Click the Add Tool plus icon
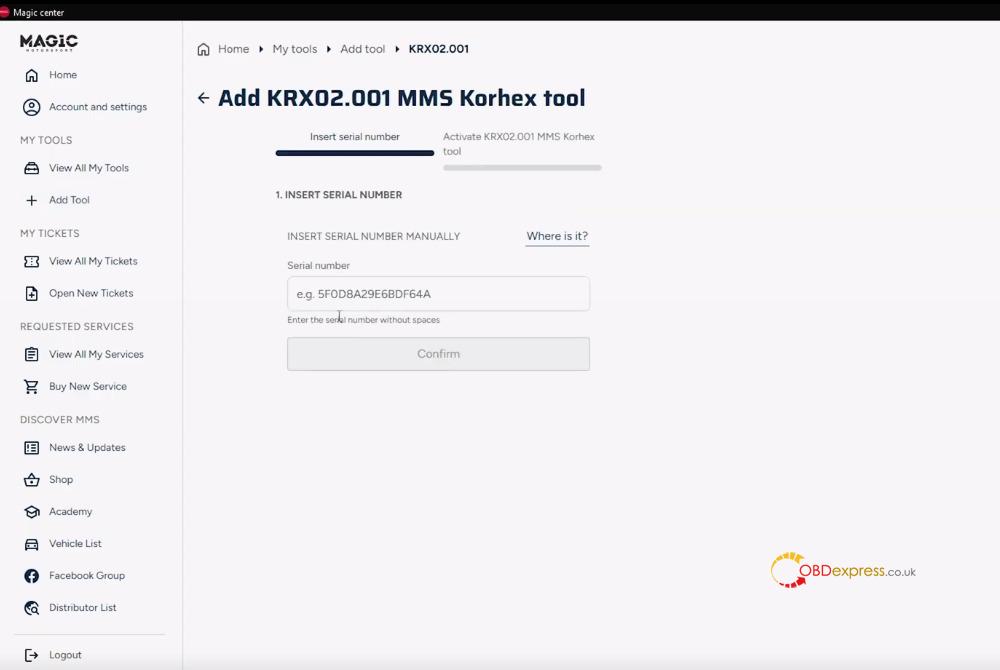1000x670 pixels. pyautogui.click(x=31, y=200)
